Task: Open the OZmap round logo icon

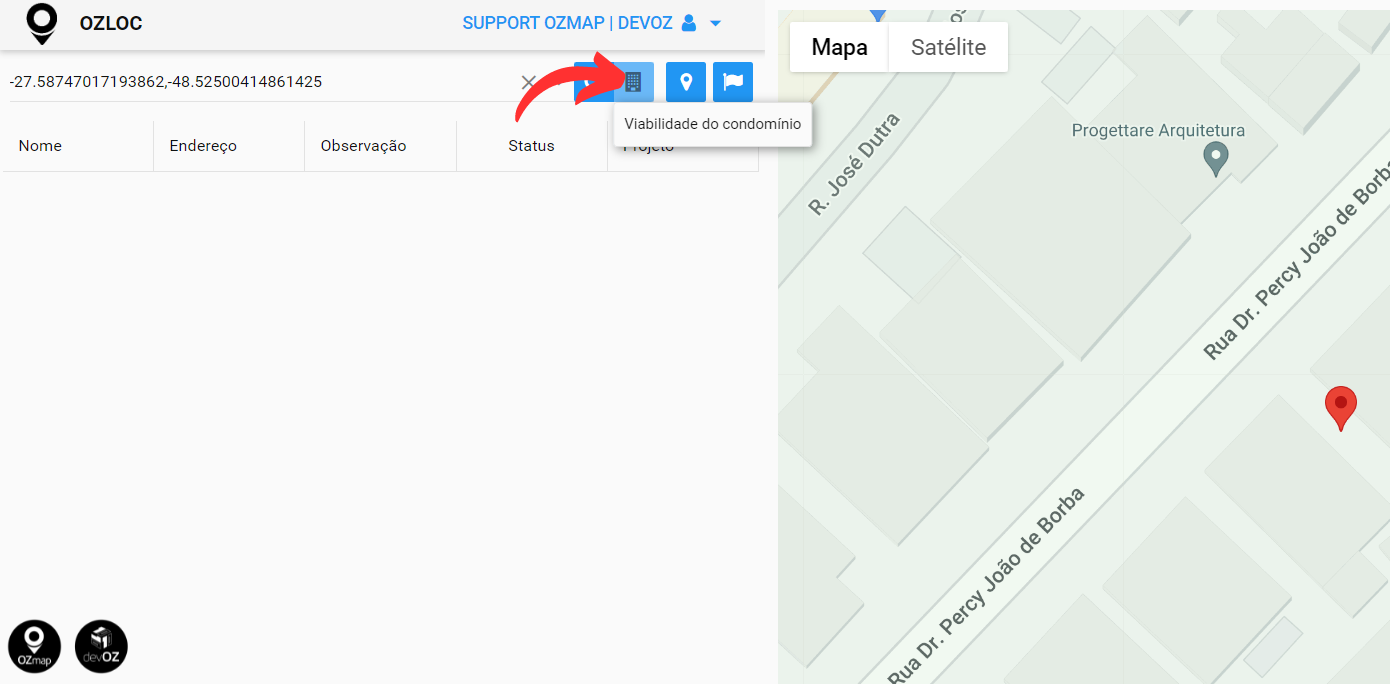Action: pyautogui.click(x=34, y=646)
